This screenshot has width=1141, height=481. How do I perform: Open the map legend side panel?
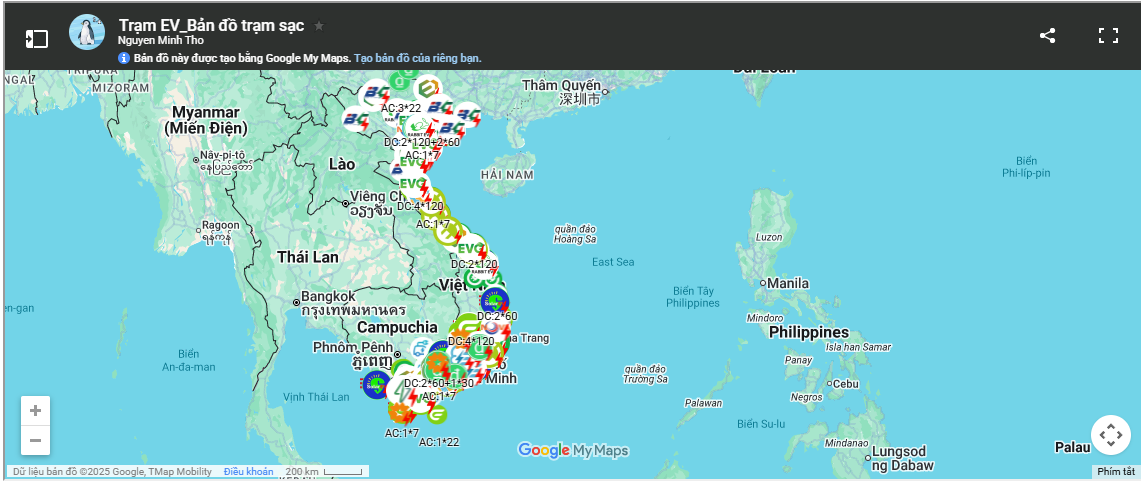point(36,39)
